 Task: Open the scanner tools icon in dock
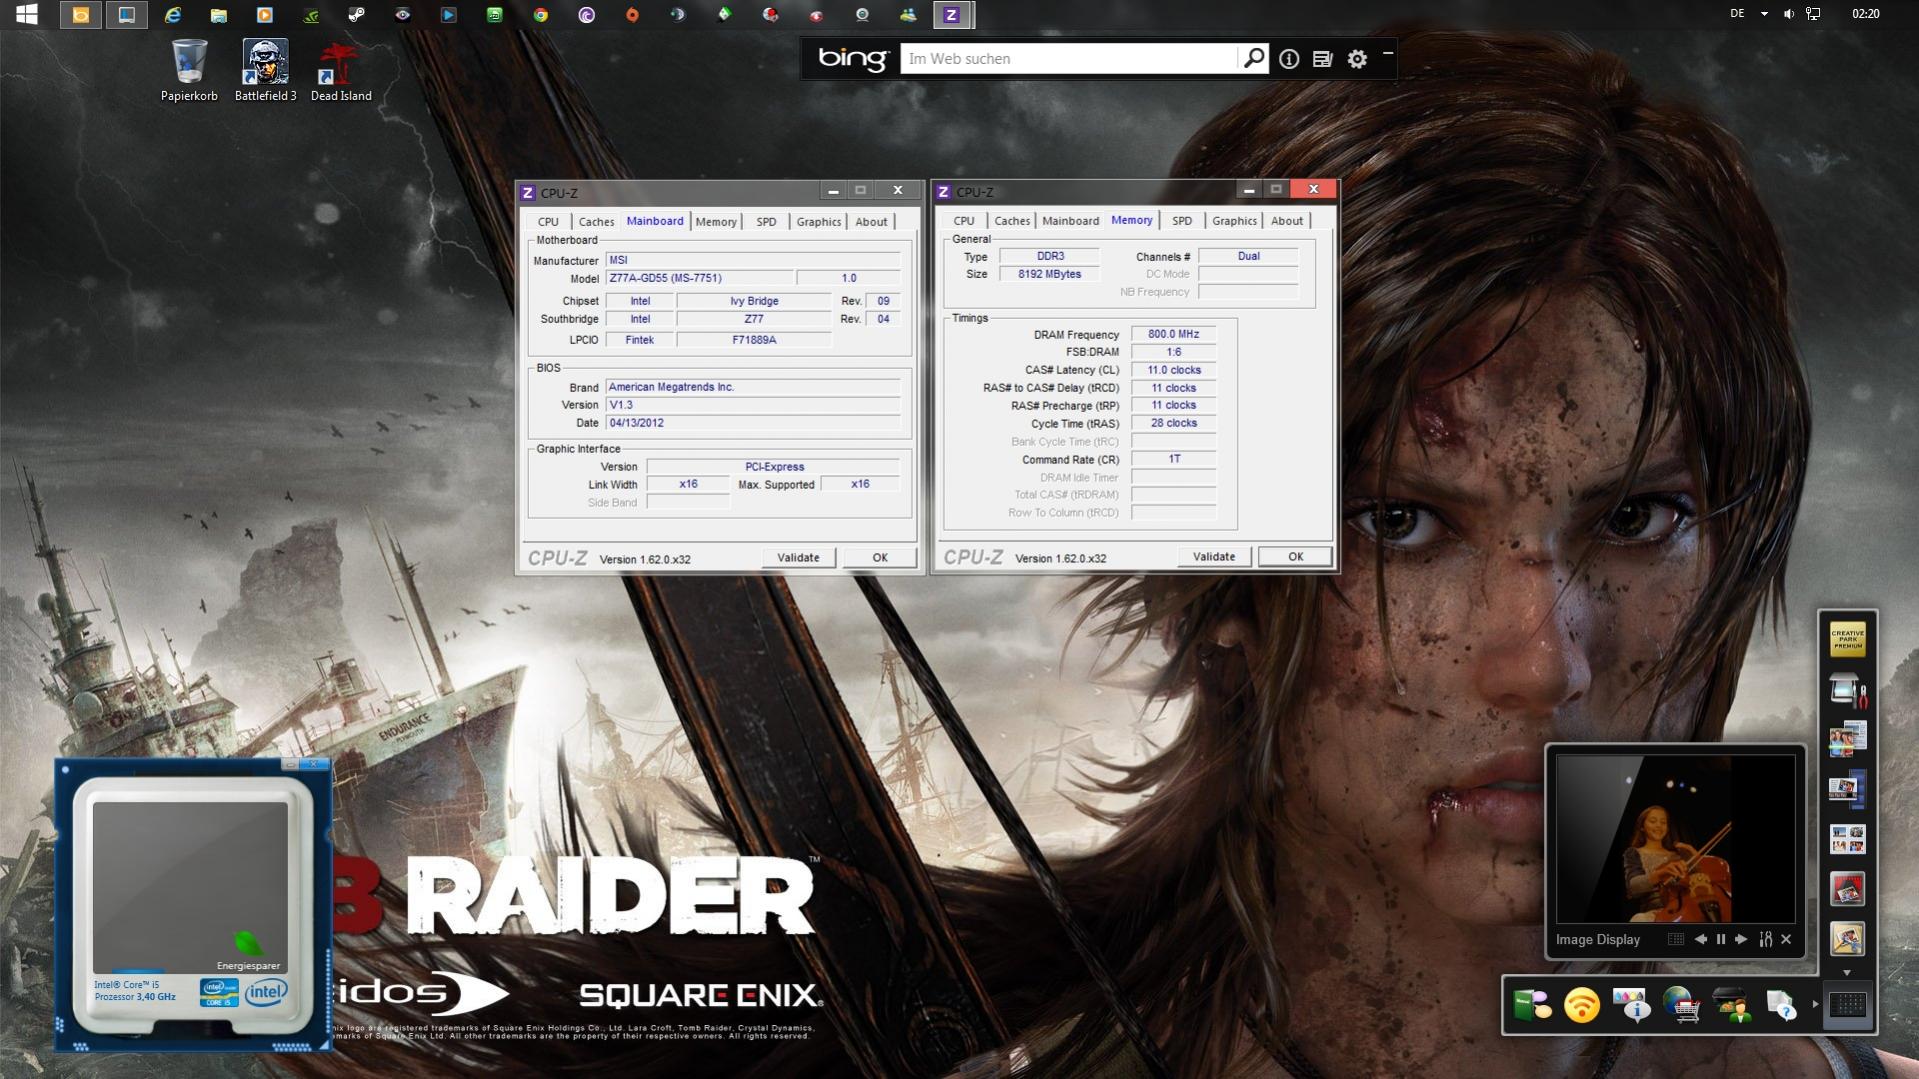1847,690
